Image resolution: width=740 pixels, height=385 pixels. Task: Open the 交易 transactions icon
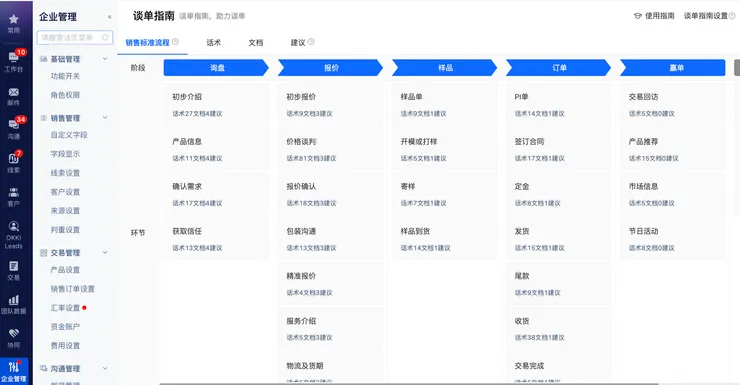tap(14, 266)
